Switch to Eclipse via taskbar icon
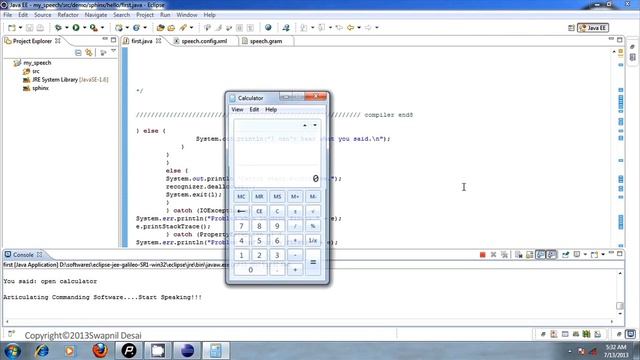Image resolution: width=640 pixels, height=360 pixels. (x=187, y=351)
